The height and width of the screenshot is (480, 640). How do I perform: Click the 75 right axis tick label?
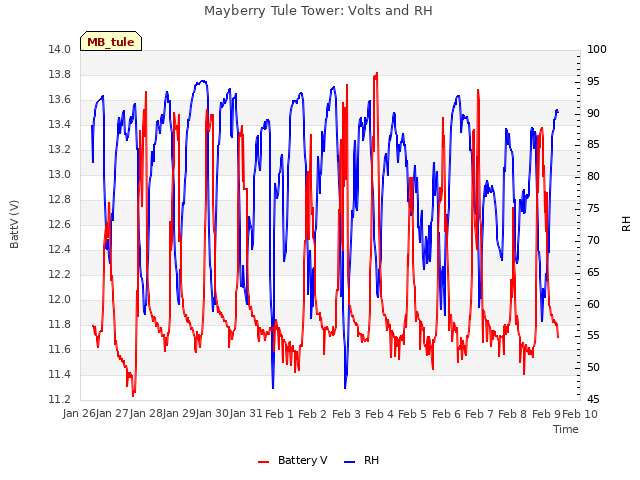(593, 209)
